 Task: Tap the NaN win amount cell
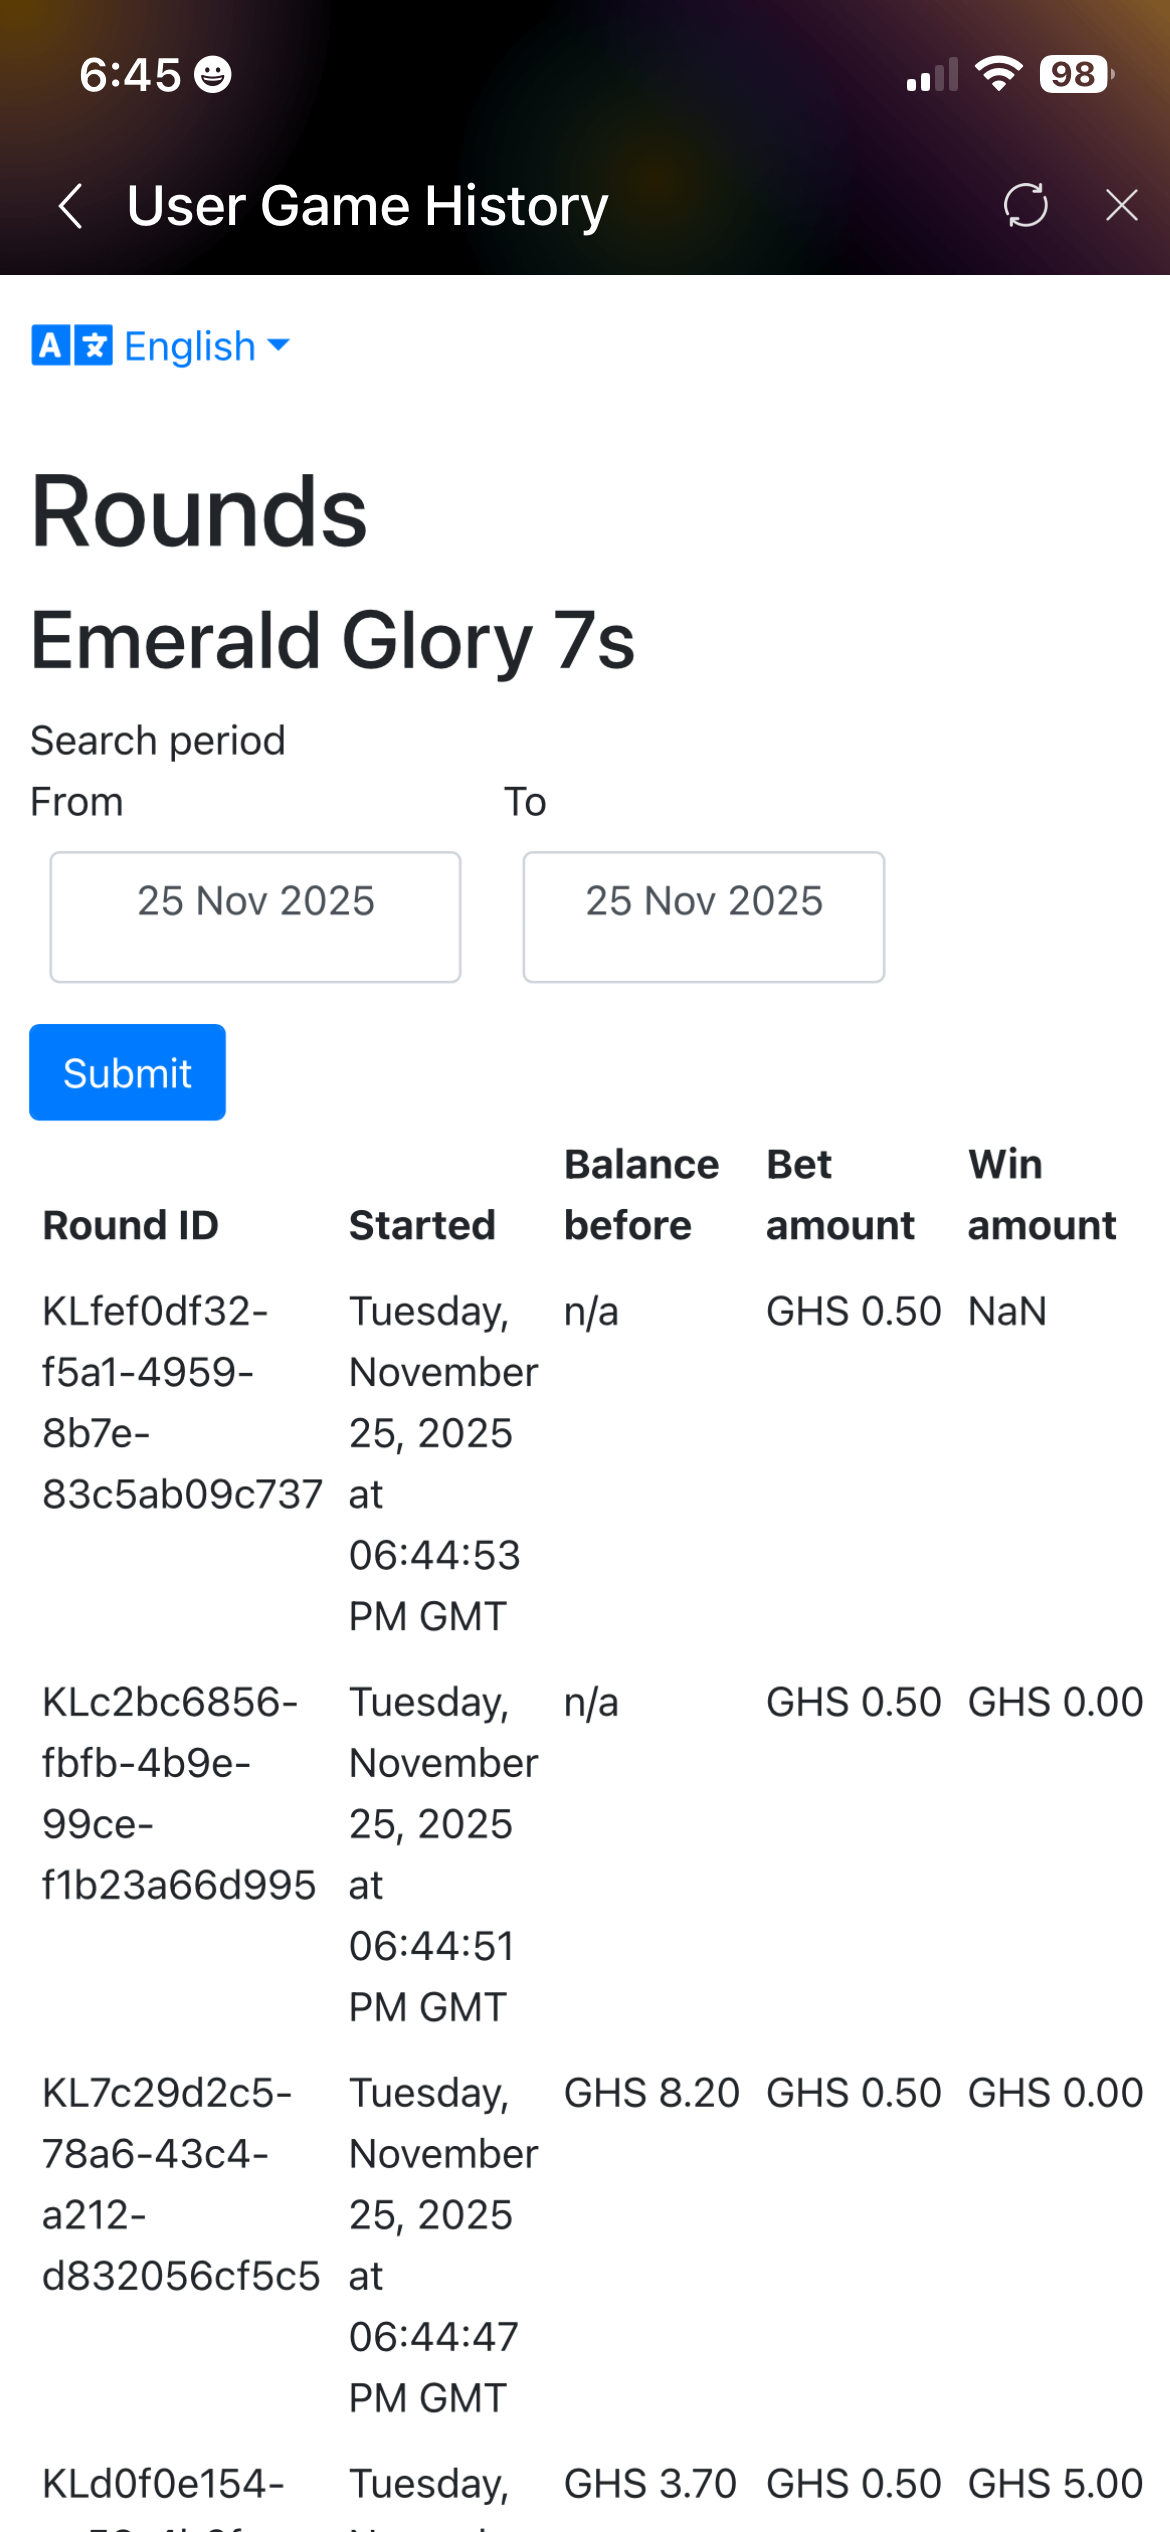1007,1311
